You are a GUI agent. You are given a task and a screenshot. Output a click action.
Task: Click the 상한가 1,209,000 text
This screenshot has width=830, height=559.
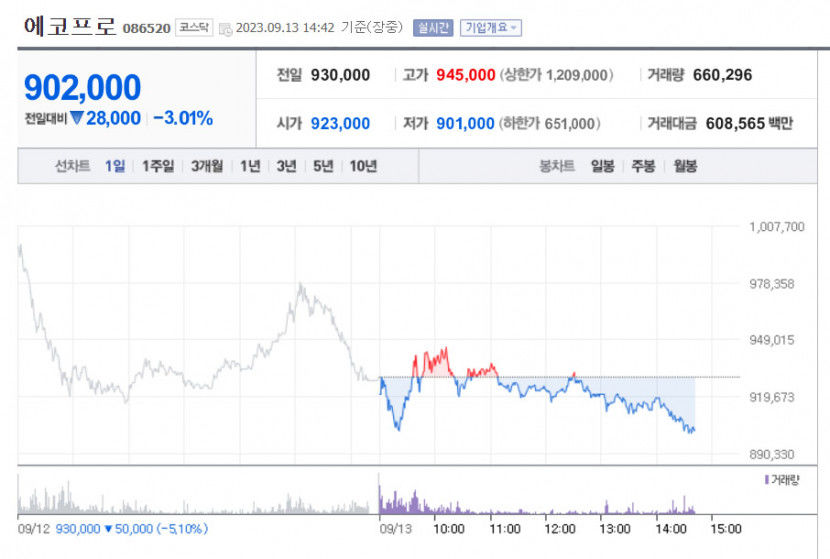(557, 75)
